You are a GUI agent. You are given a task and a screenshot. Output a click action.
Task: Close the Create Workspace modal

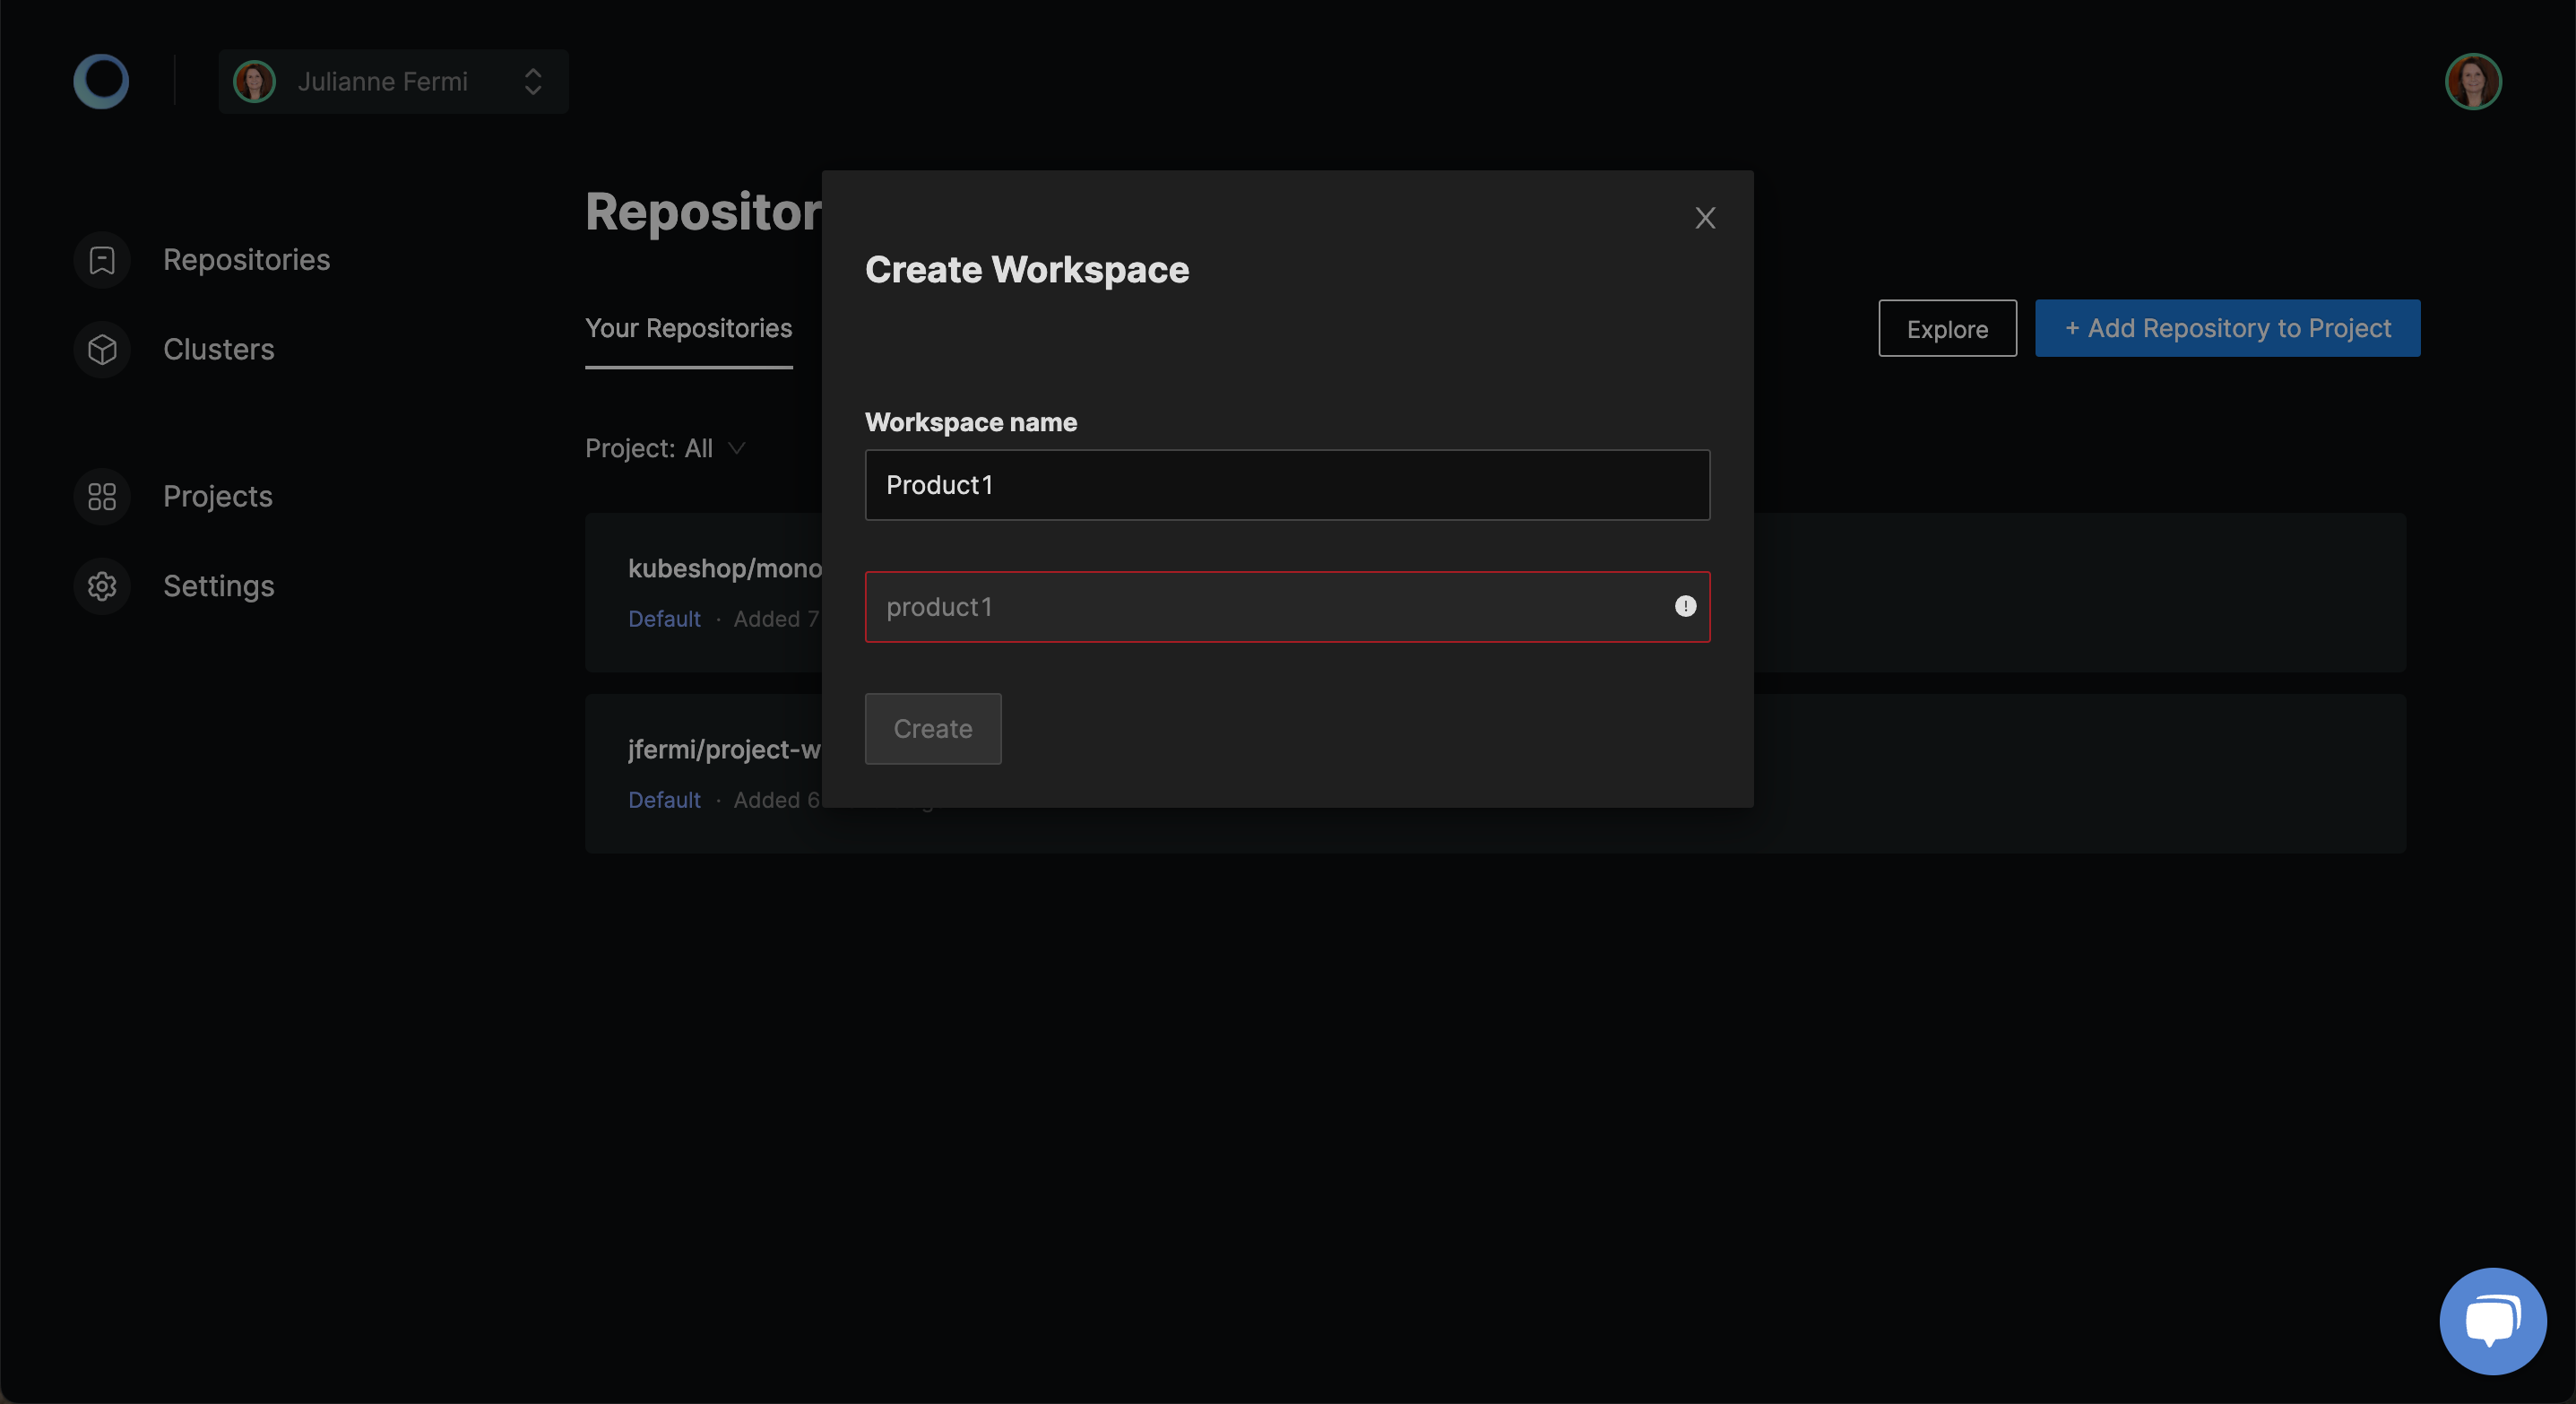[1704, 218]
